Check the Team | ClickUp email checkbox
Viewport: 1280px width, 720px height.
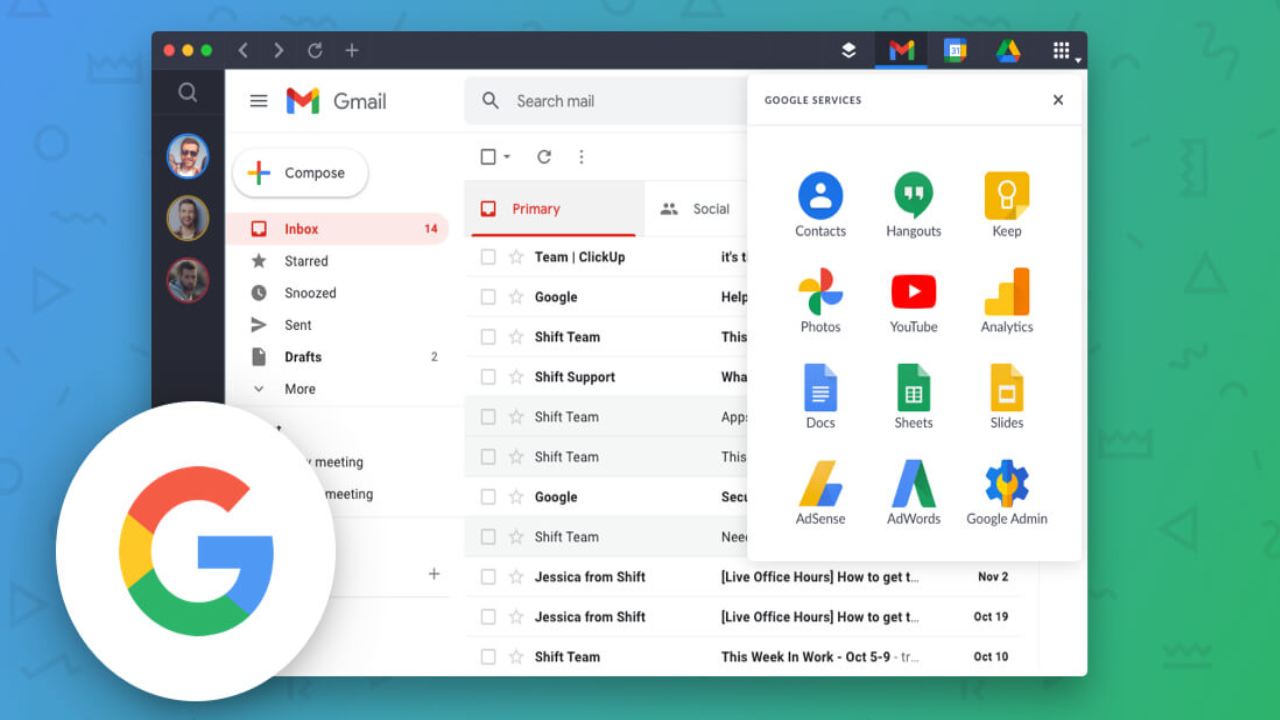point(488,257)
